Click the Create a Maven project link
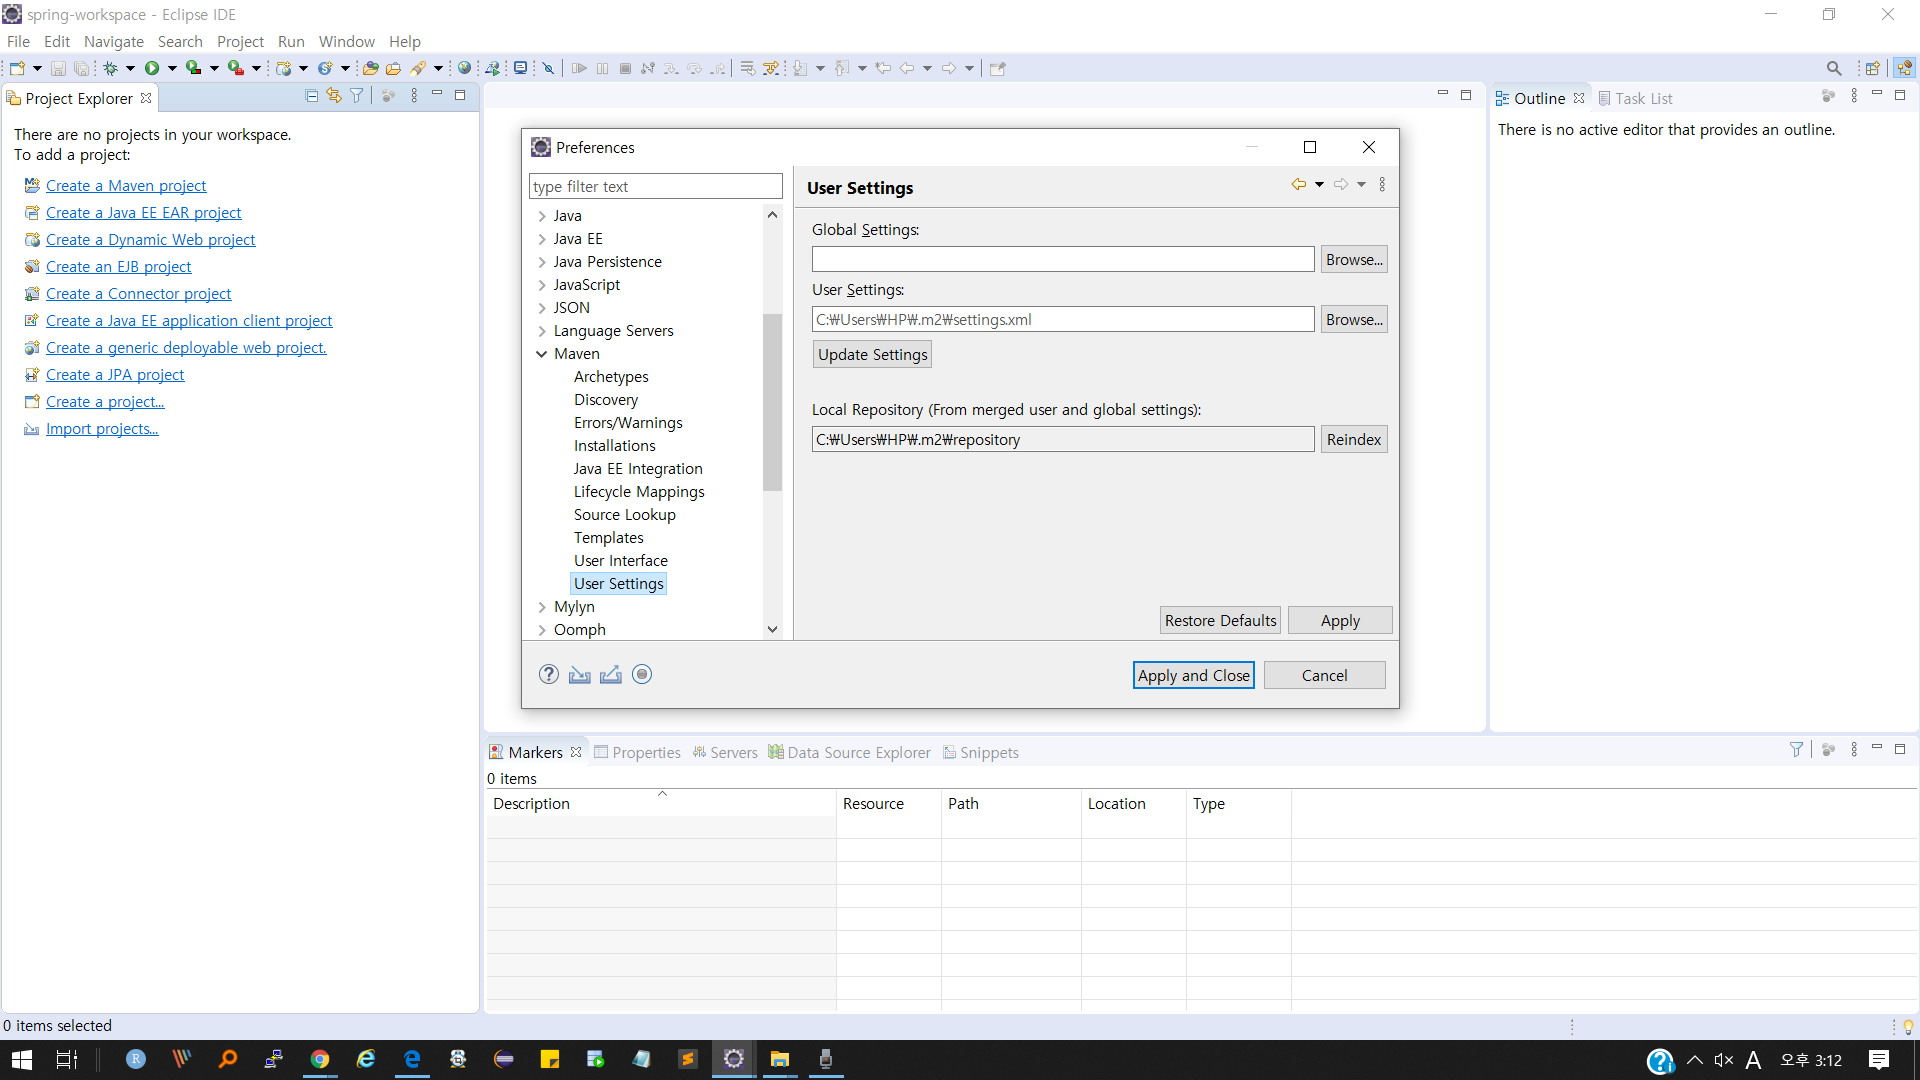Screen dimensions: 1920x1080 (x=126, y=185)
